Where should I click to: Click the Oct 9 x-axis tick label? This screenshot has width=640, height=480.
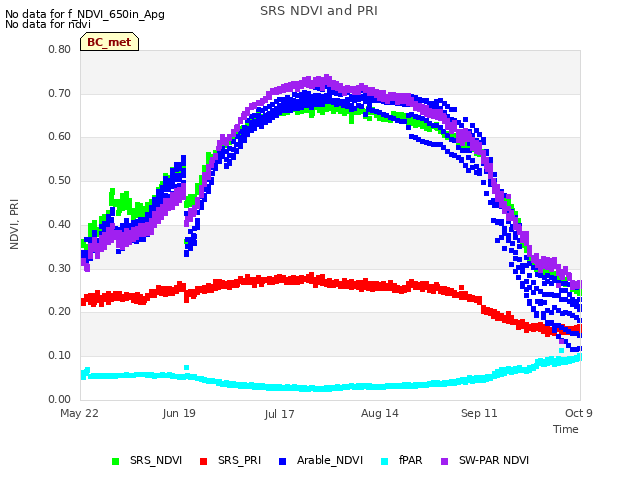(578, 413)
